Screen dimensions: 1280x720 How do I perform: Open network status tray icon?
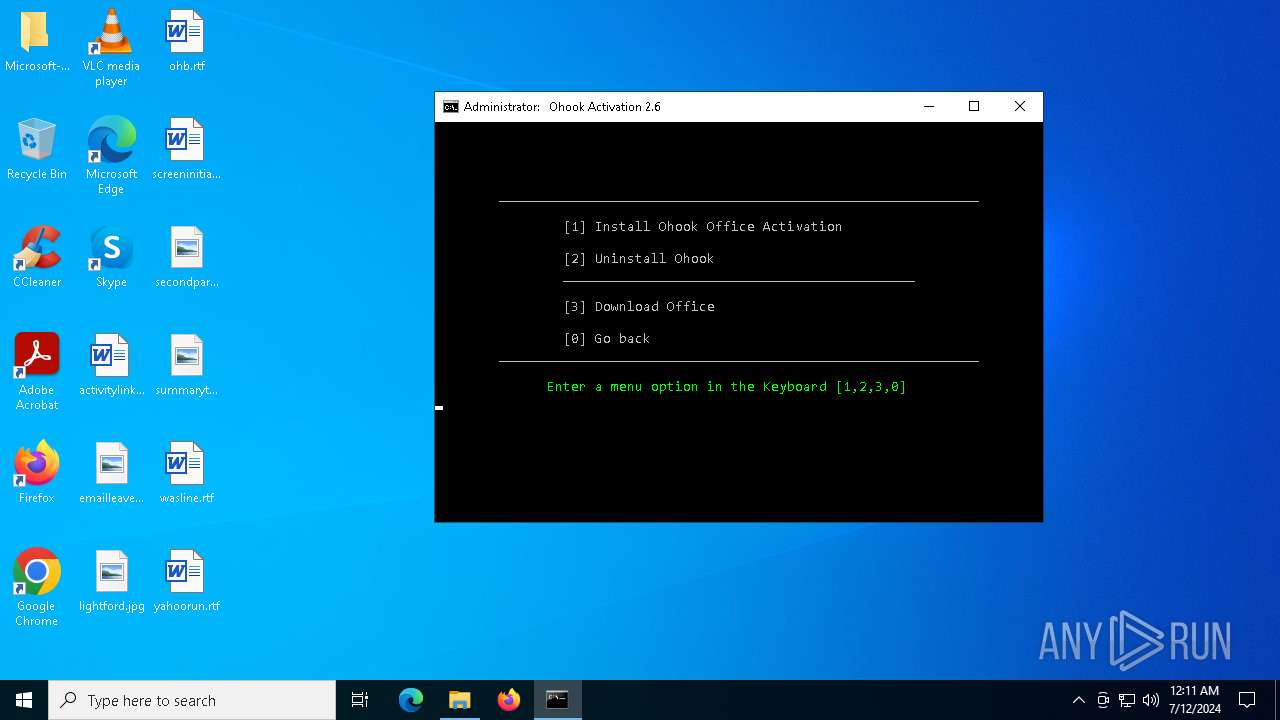(1127, 700)
